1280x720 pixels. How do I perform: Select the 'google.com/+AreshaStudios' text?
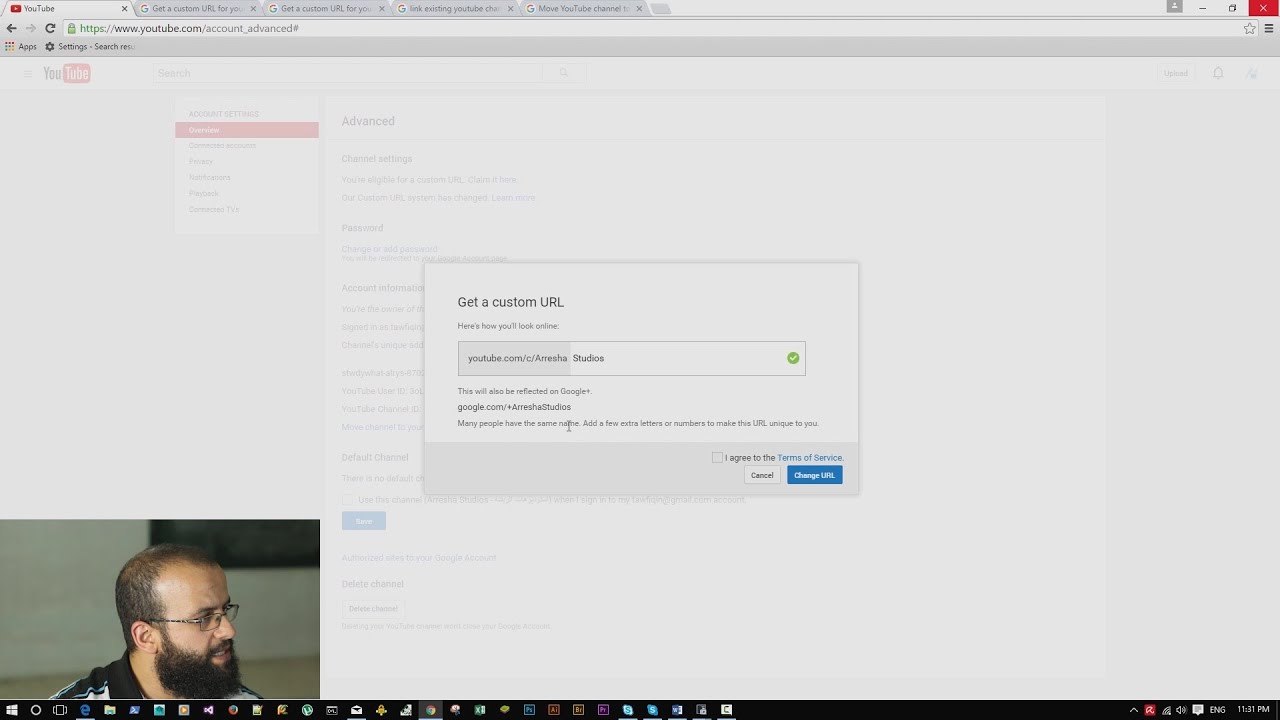(514, 407)
